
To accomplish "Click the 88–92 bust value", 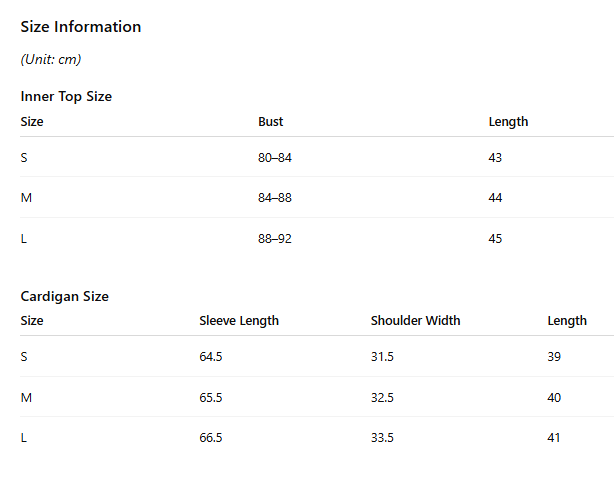I will point(274,238).
